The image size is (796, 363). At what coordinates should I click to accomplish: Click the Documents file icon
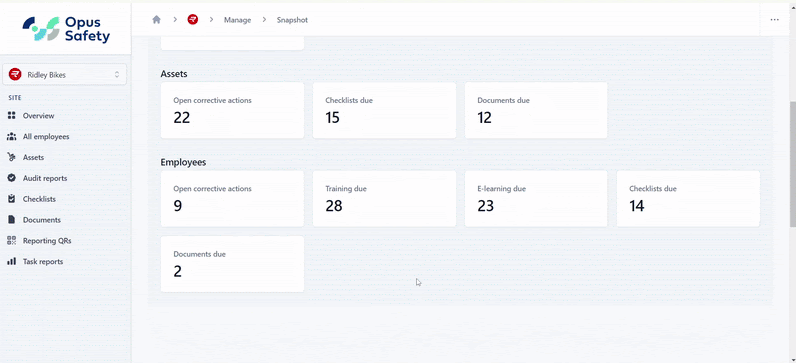point(12,220)
